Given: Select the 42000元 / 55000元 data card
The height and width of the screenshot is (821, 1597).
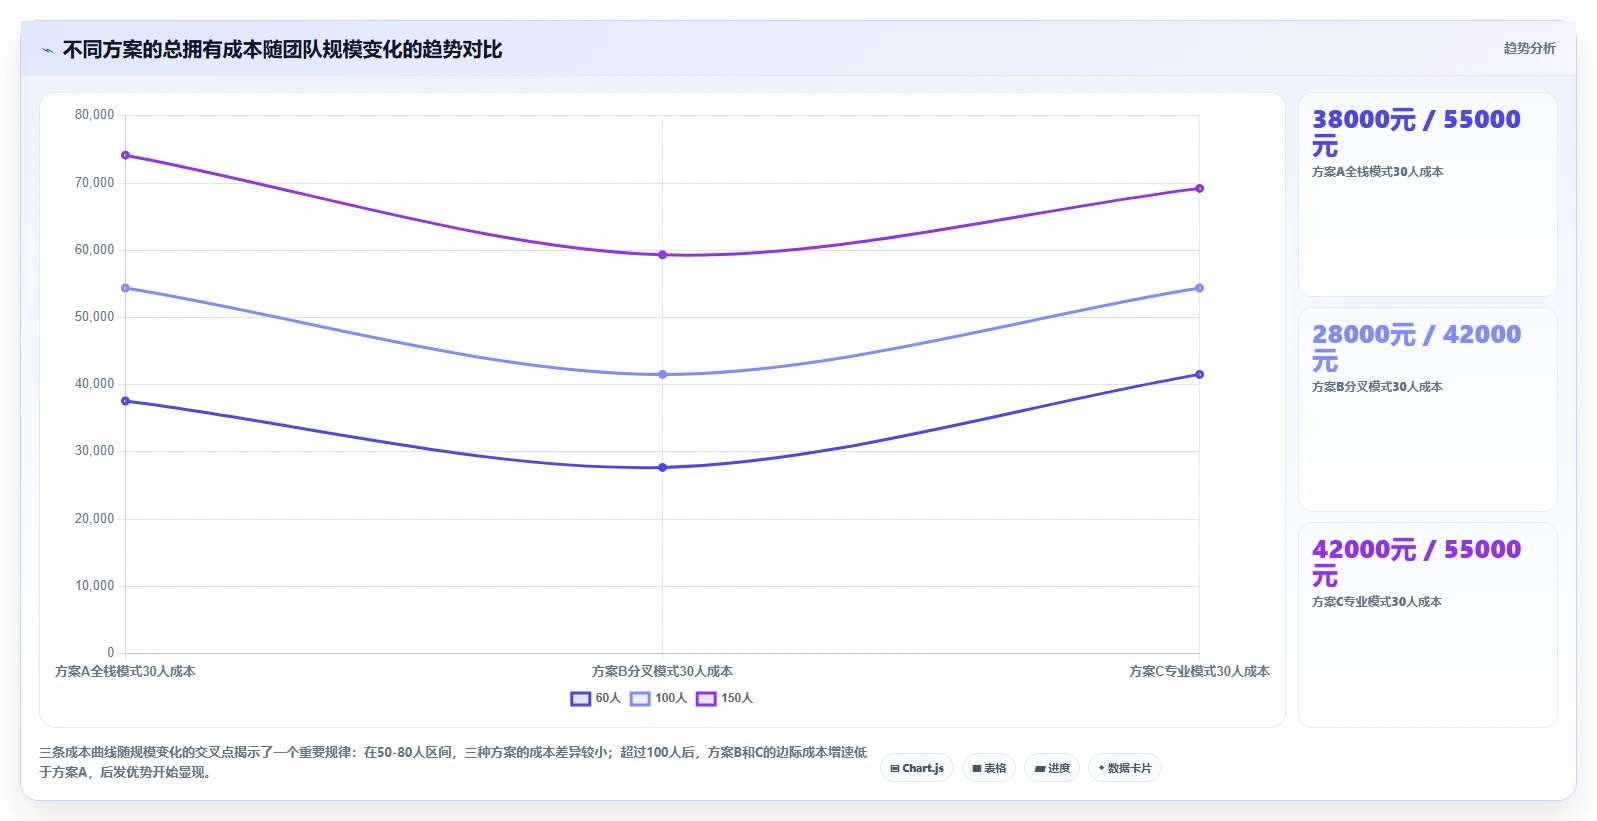Looking at the screenshot, I should tap(1427, 625).
